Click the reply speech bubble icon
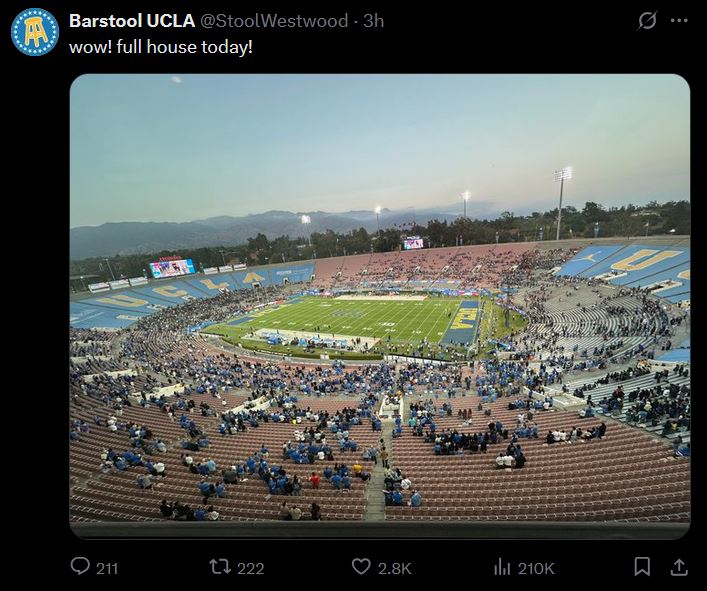Screen dimensions: 707x591 pyautogui.click(x=81, y=567)
